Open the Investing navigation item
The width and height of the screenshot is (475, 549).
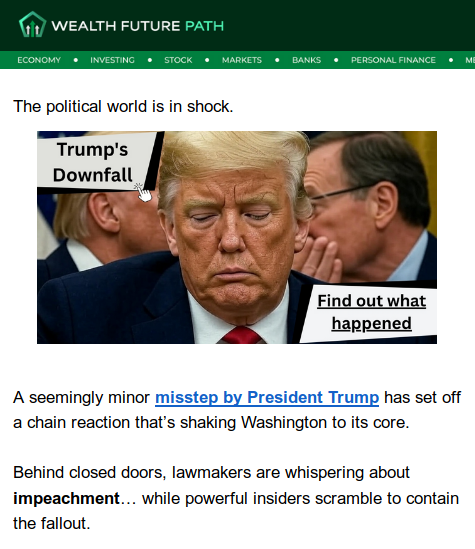[112, 60]
